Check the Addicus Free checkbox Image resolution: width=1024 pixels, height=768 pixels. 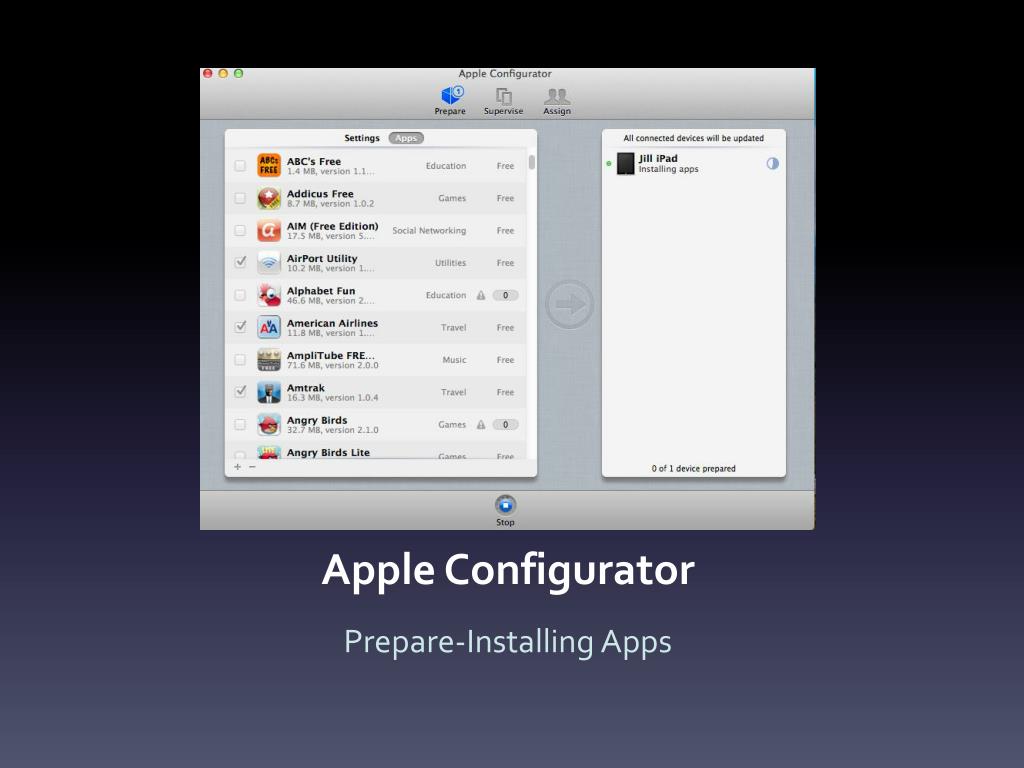pos(240,198)
